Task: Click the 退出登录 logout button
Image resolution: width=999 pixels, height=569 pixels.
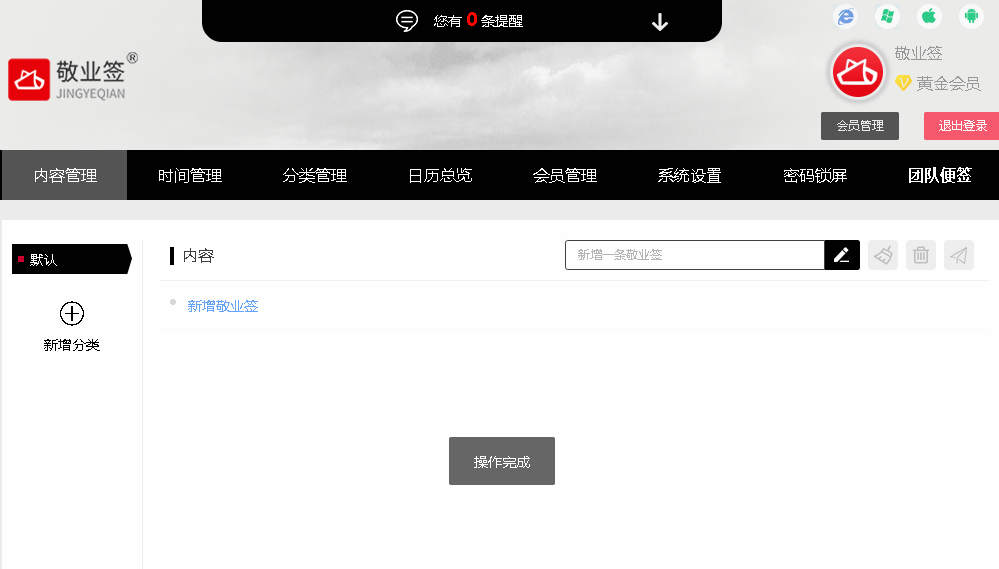Action: (962, 126)
